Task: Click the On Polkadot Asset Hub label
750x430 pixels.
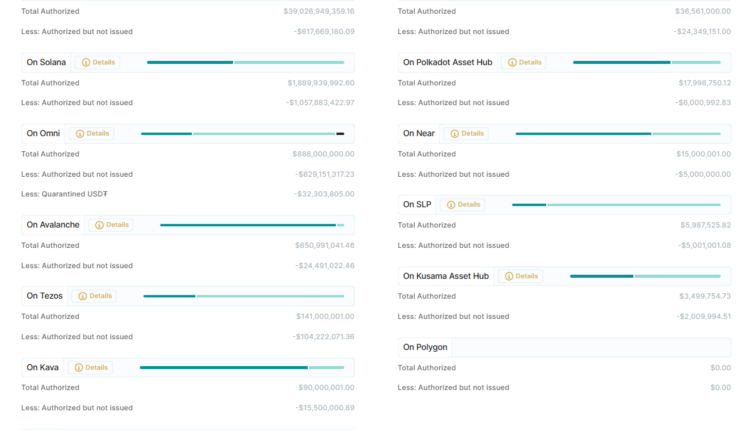Action: [447, 62]
